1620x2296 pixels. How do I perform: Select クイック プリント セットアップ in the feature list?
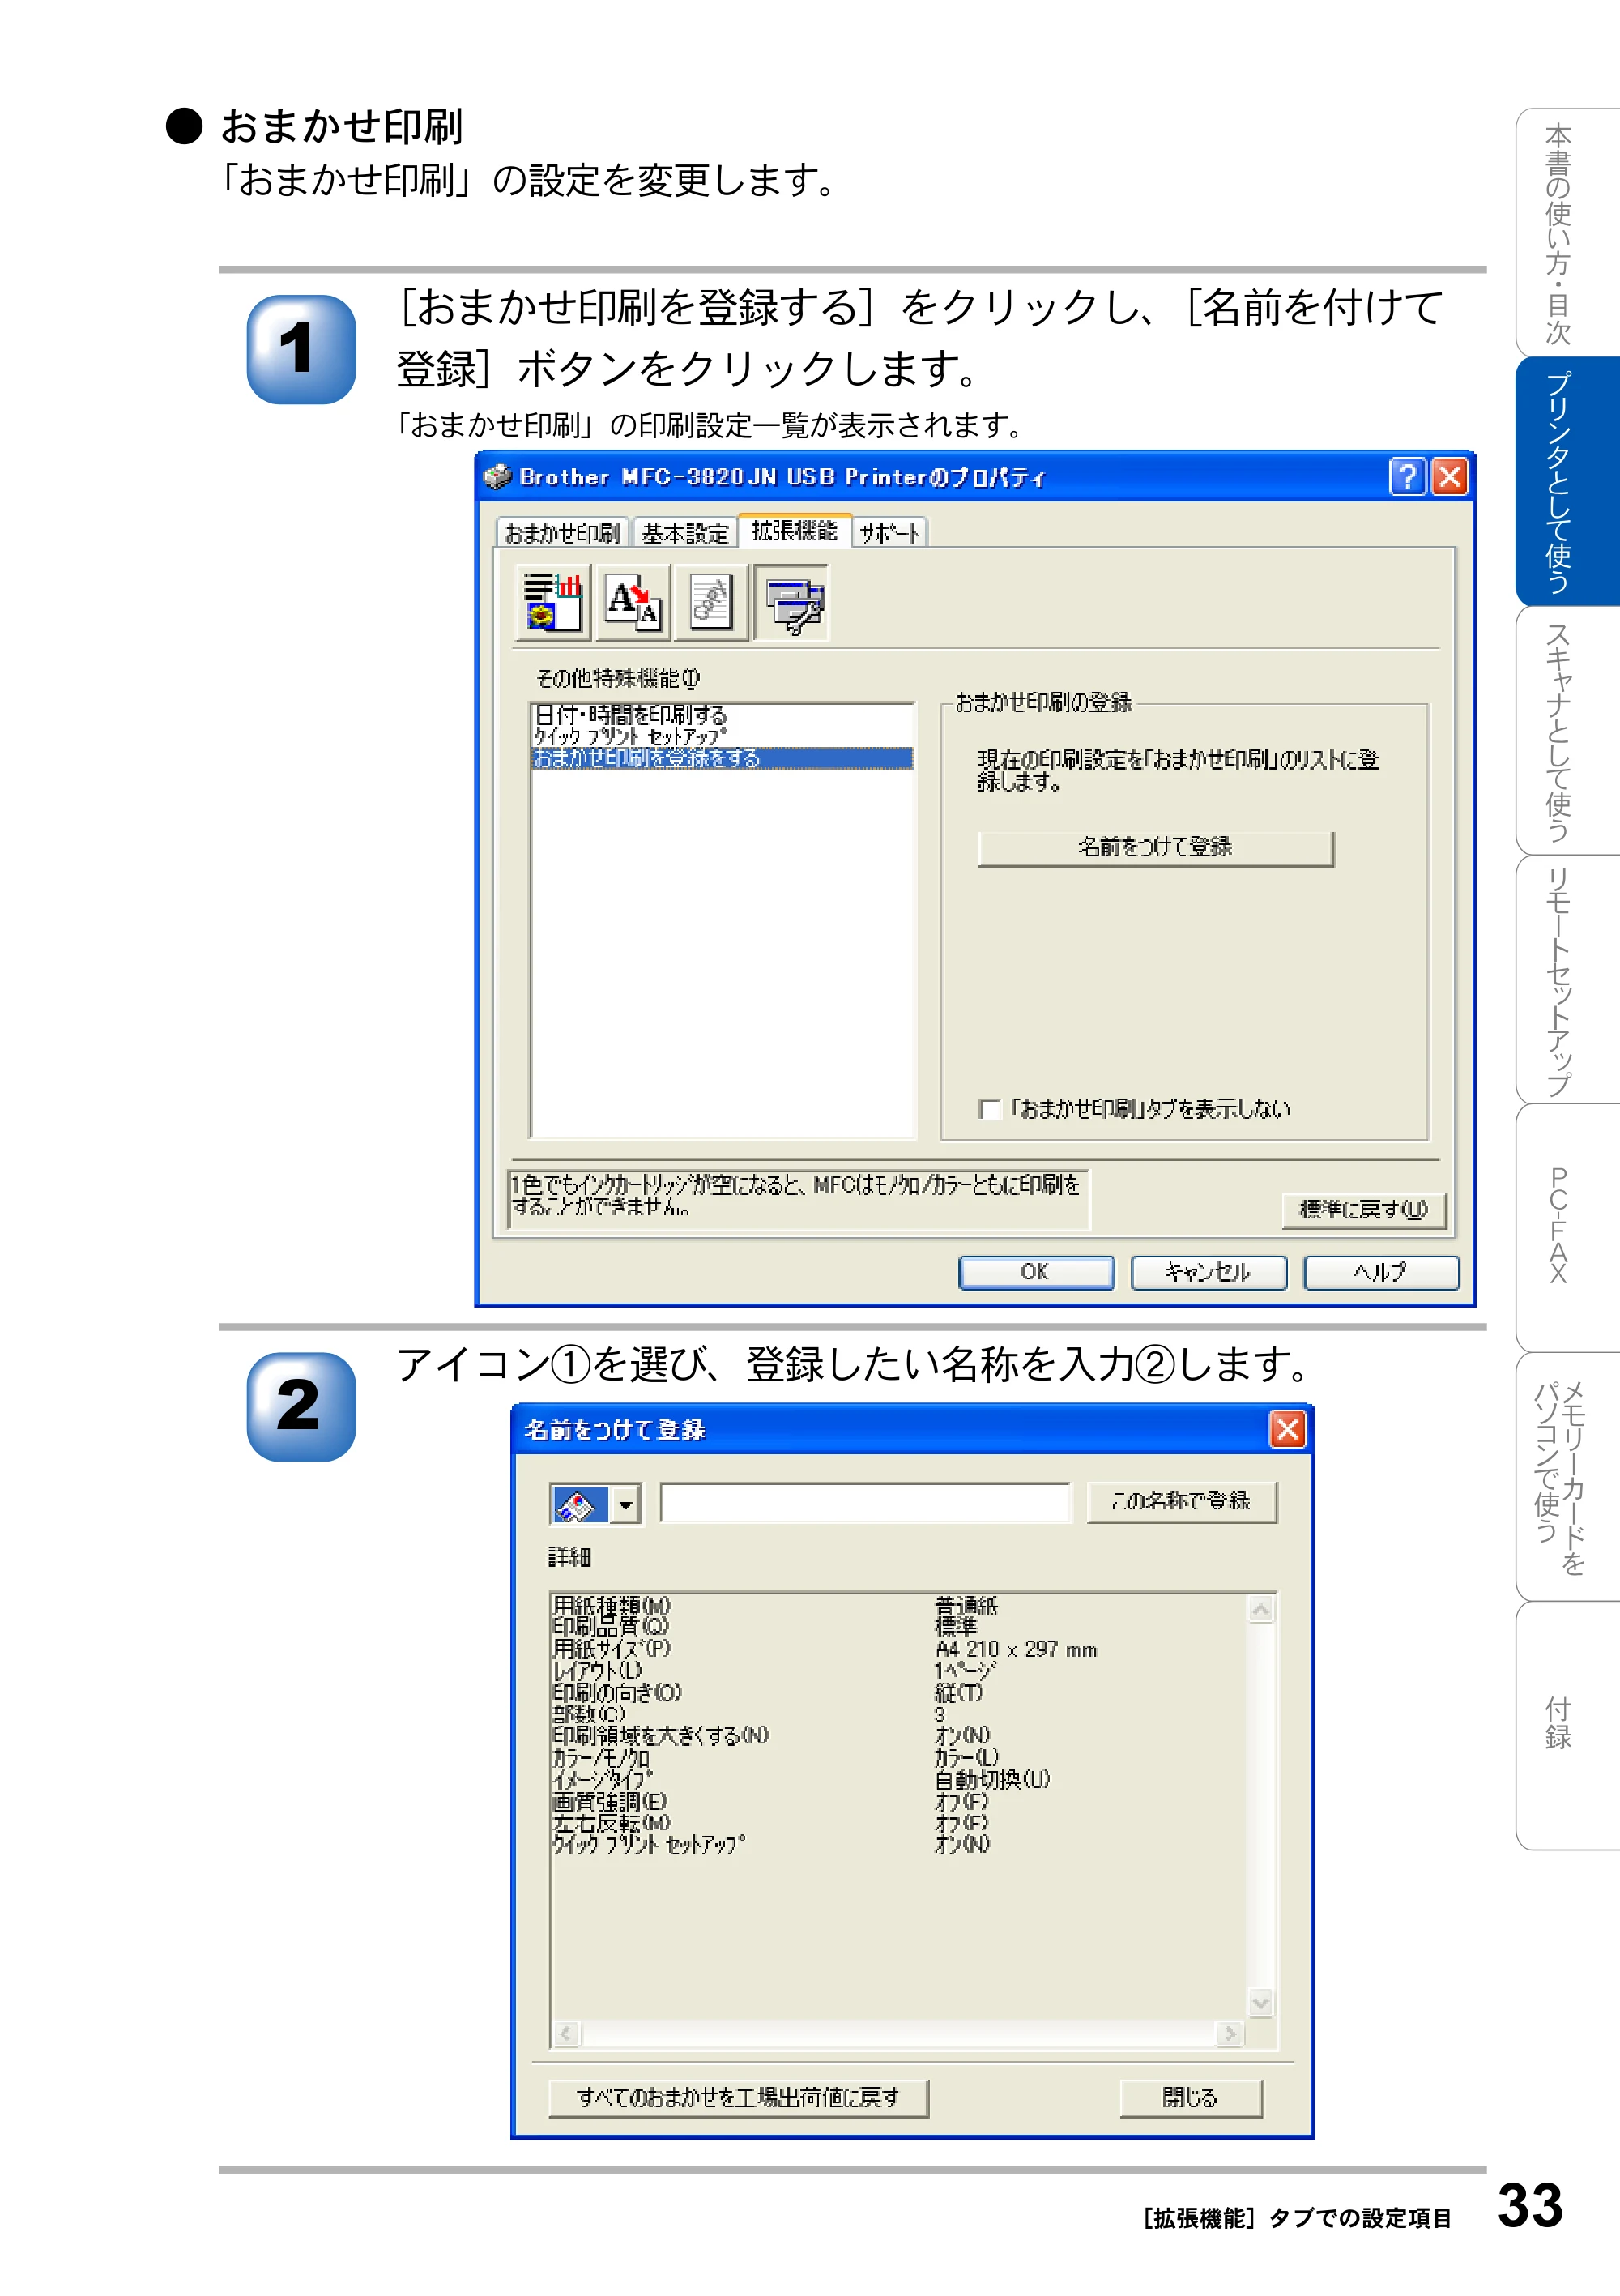point(722,736)
